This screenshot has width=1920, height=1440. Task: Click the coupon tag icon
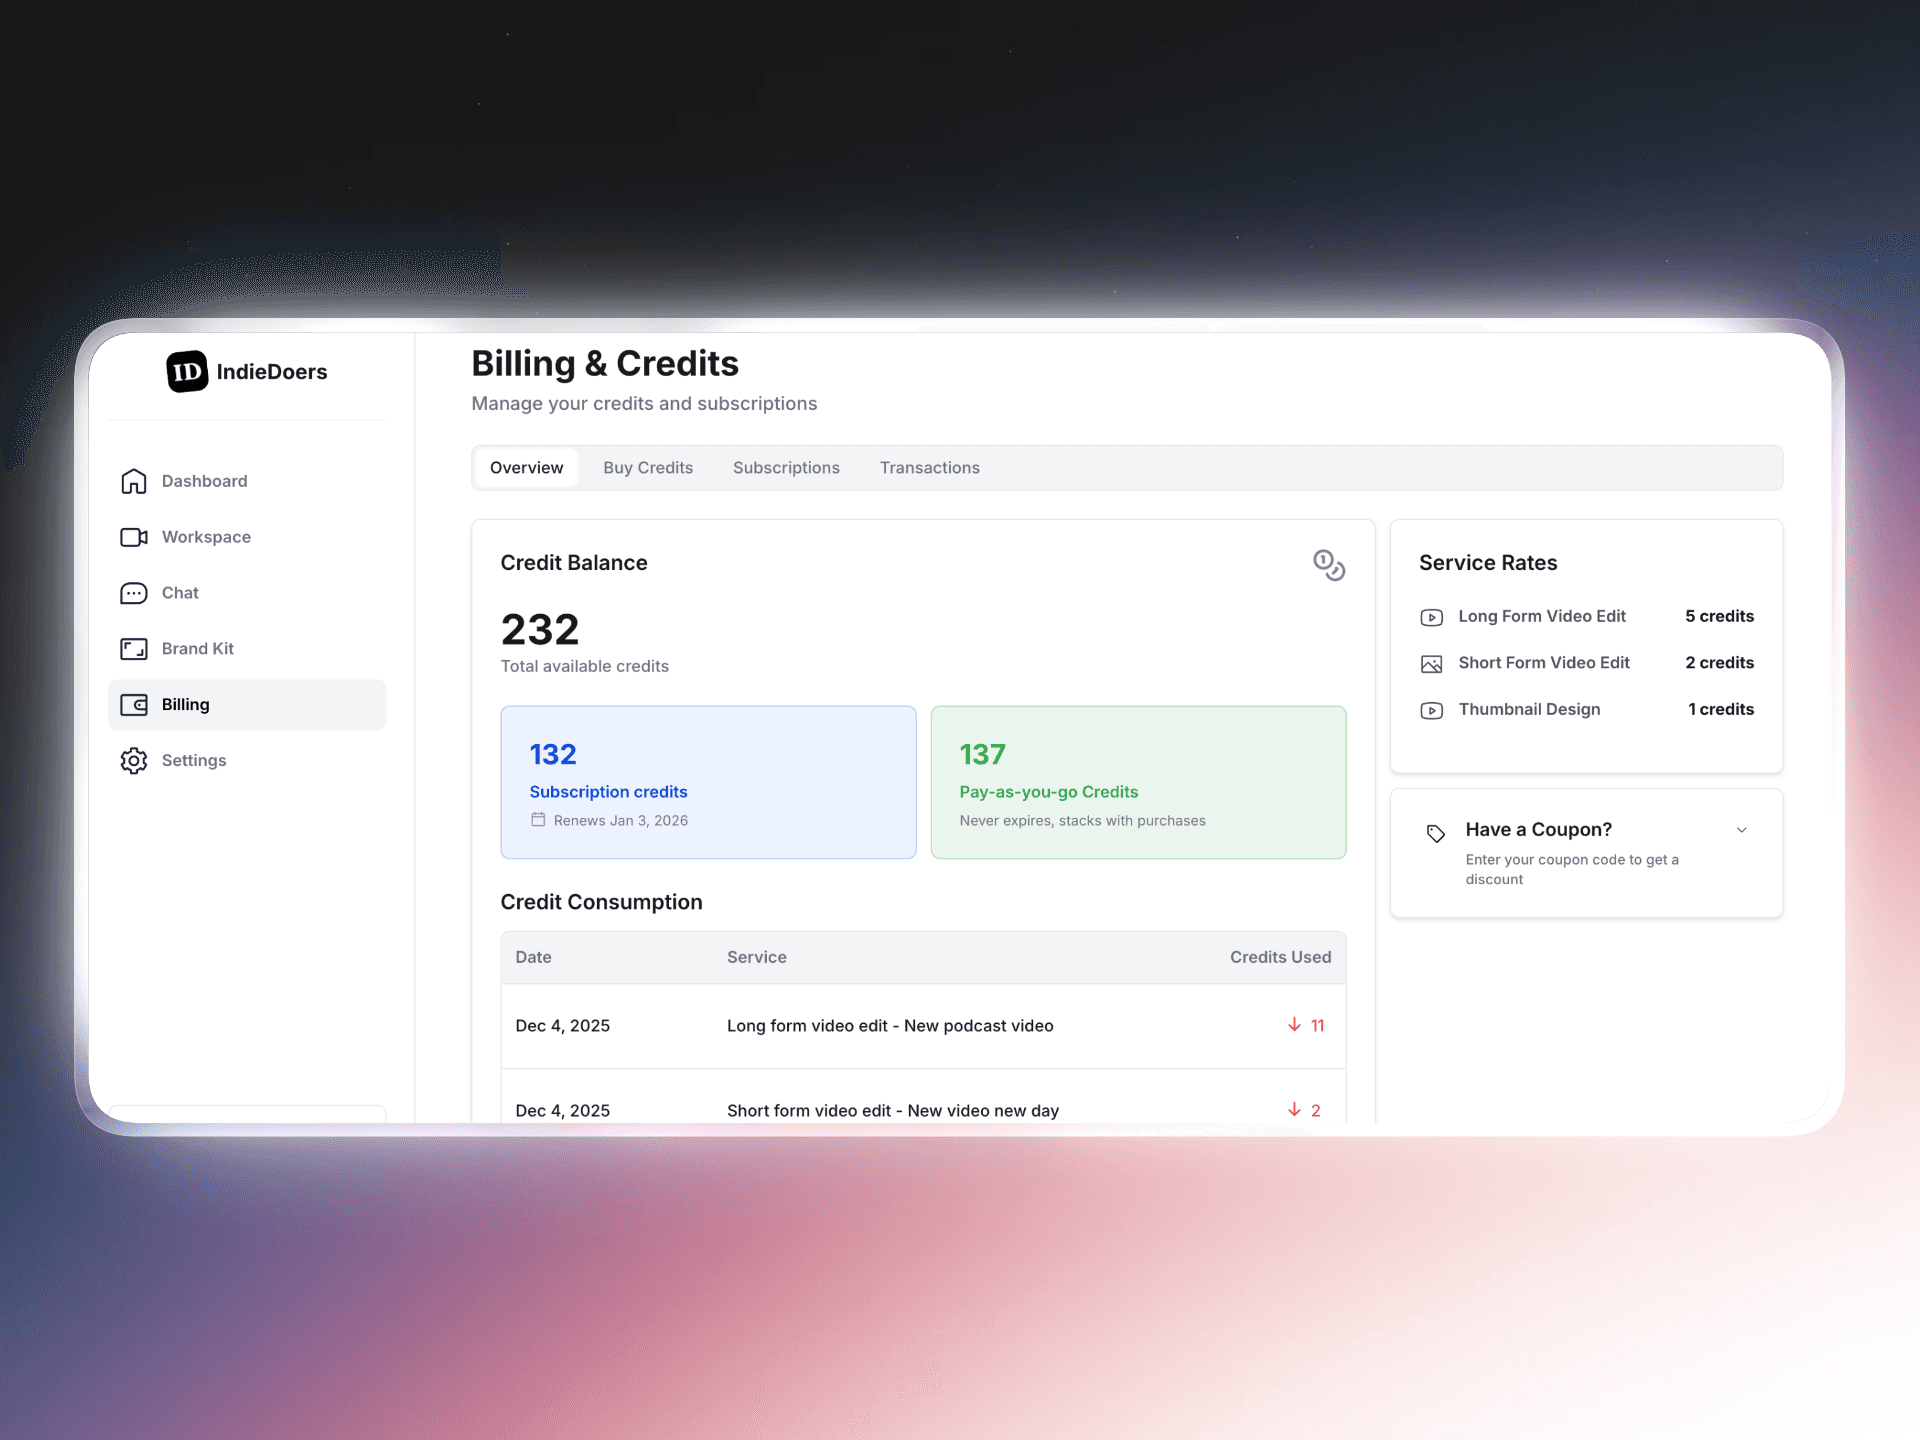(x=1435, y=833)
